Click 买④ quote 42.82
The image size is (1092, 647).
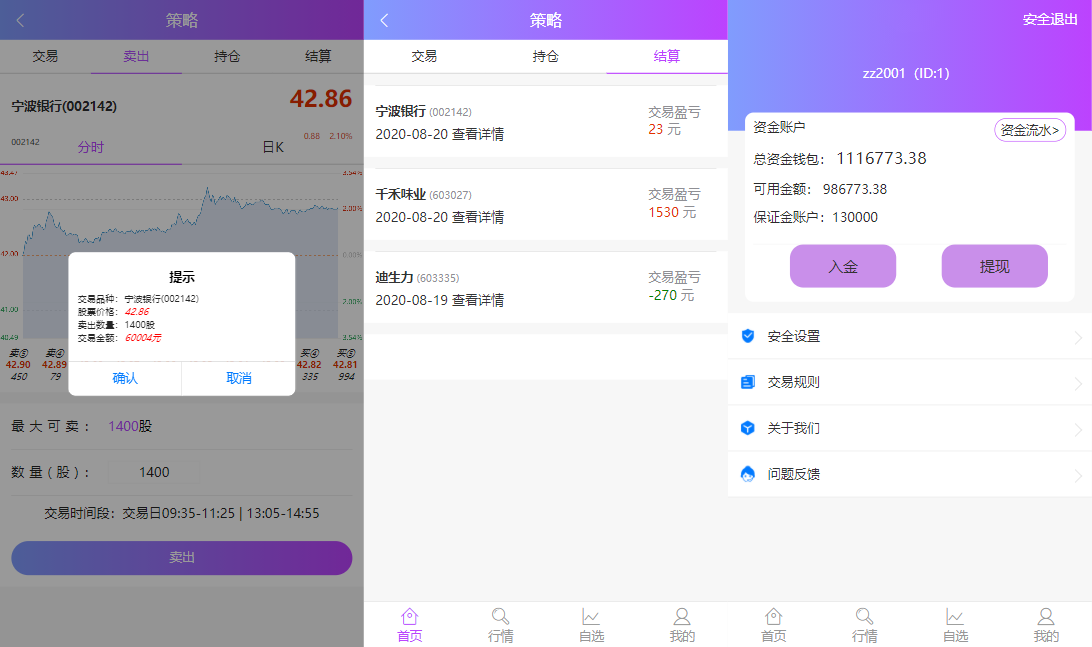309,365
